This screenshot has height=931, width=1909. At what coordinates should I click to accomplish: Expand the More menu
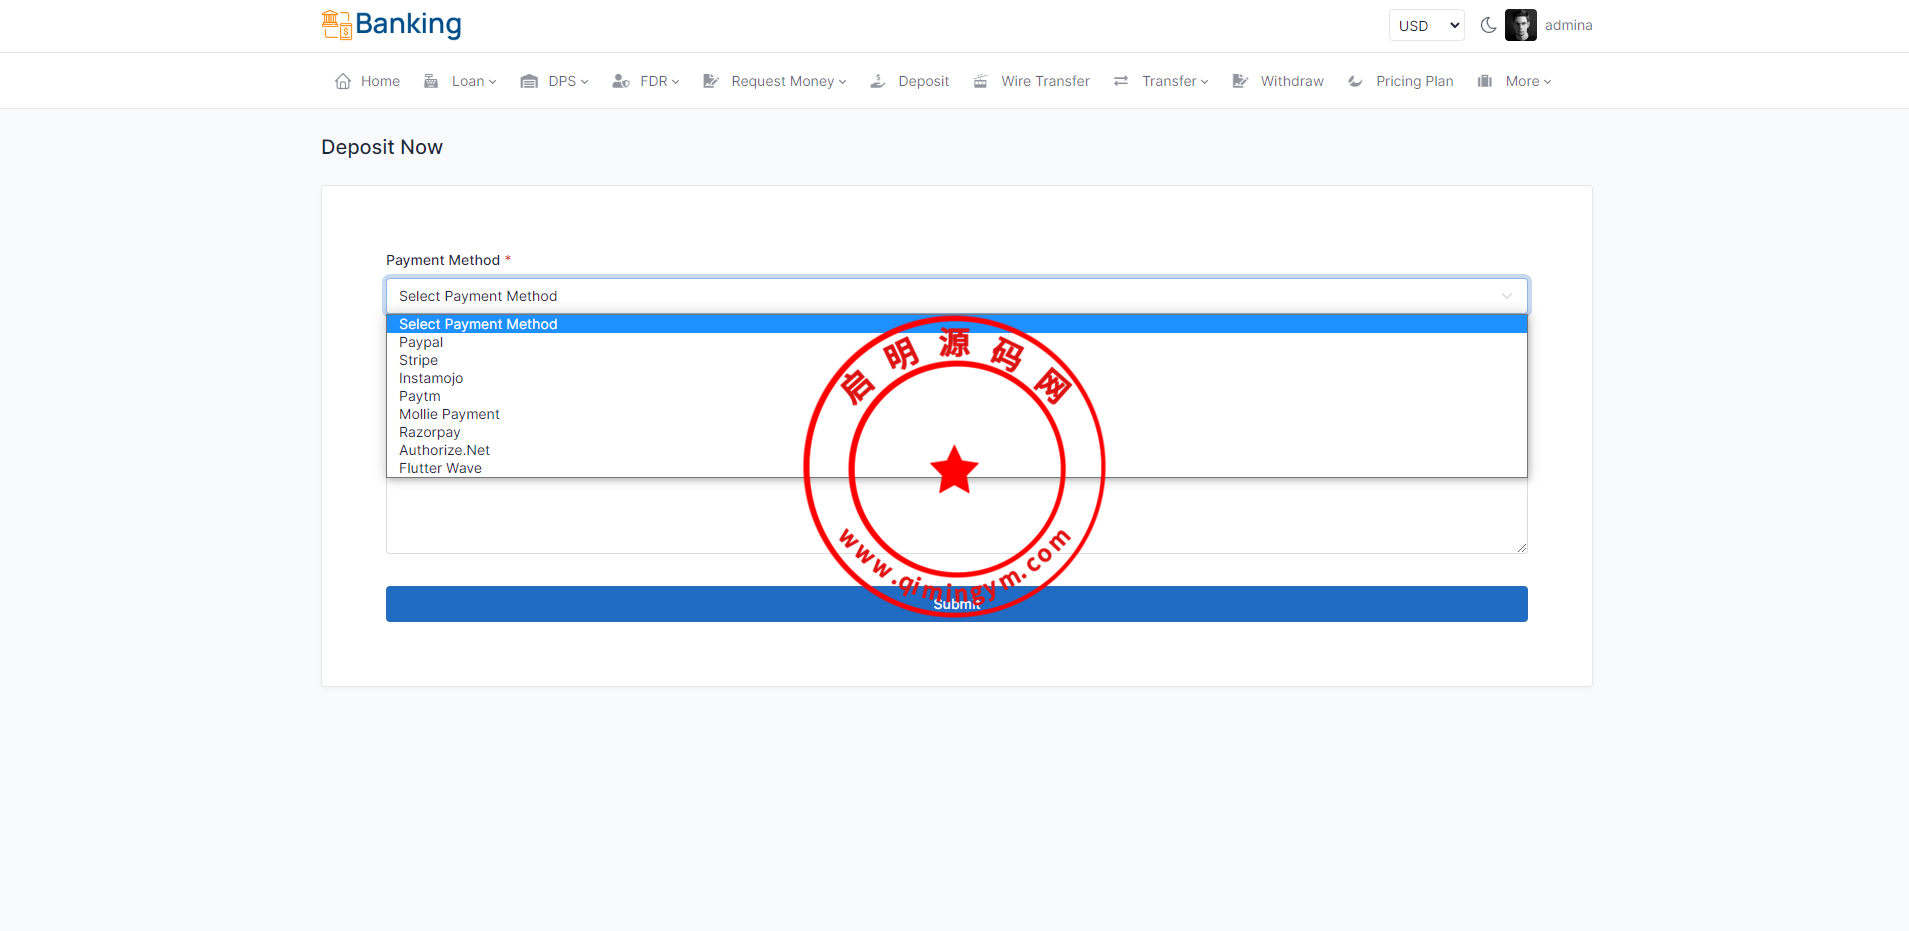point(1527,81)
